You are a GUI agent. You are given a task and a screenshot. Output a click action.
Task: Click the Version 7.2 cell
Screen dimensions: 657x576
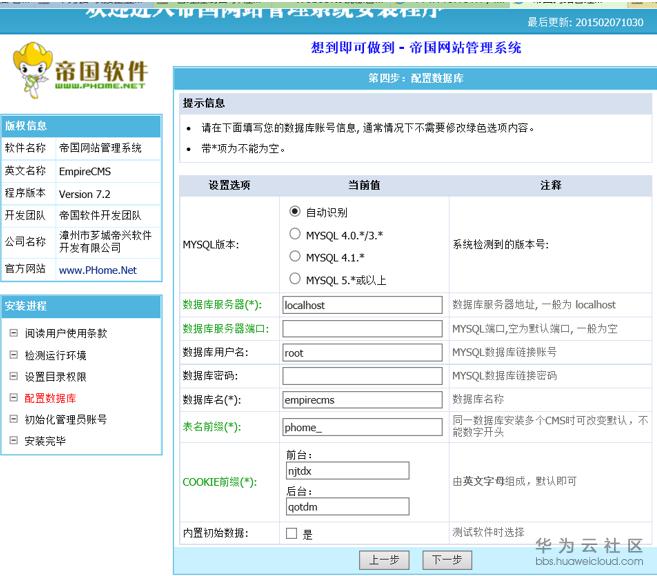pos(108,194)
